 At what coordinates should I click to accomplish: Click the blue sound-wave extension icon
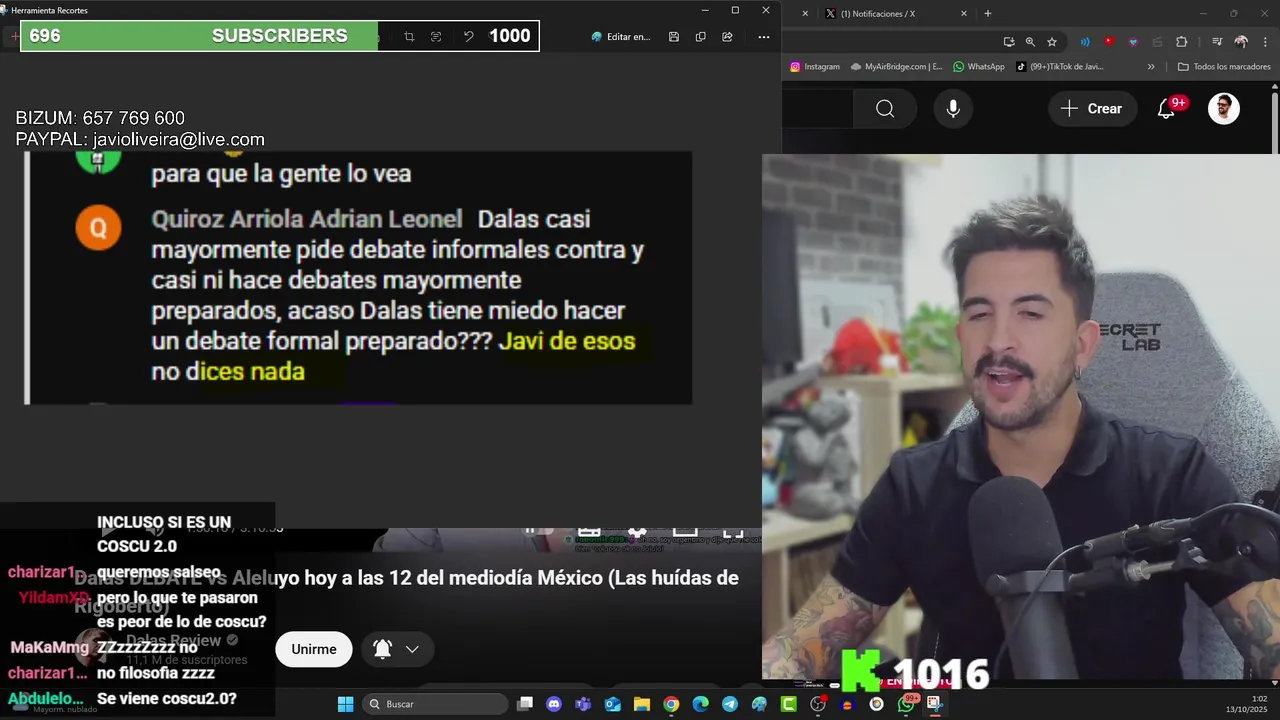[1085, 42]
